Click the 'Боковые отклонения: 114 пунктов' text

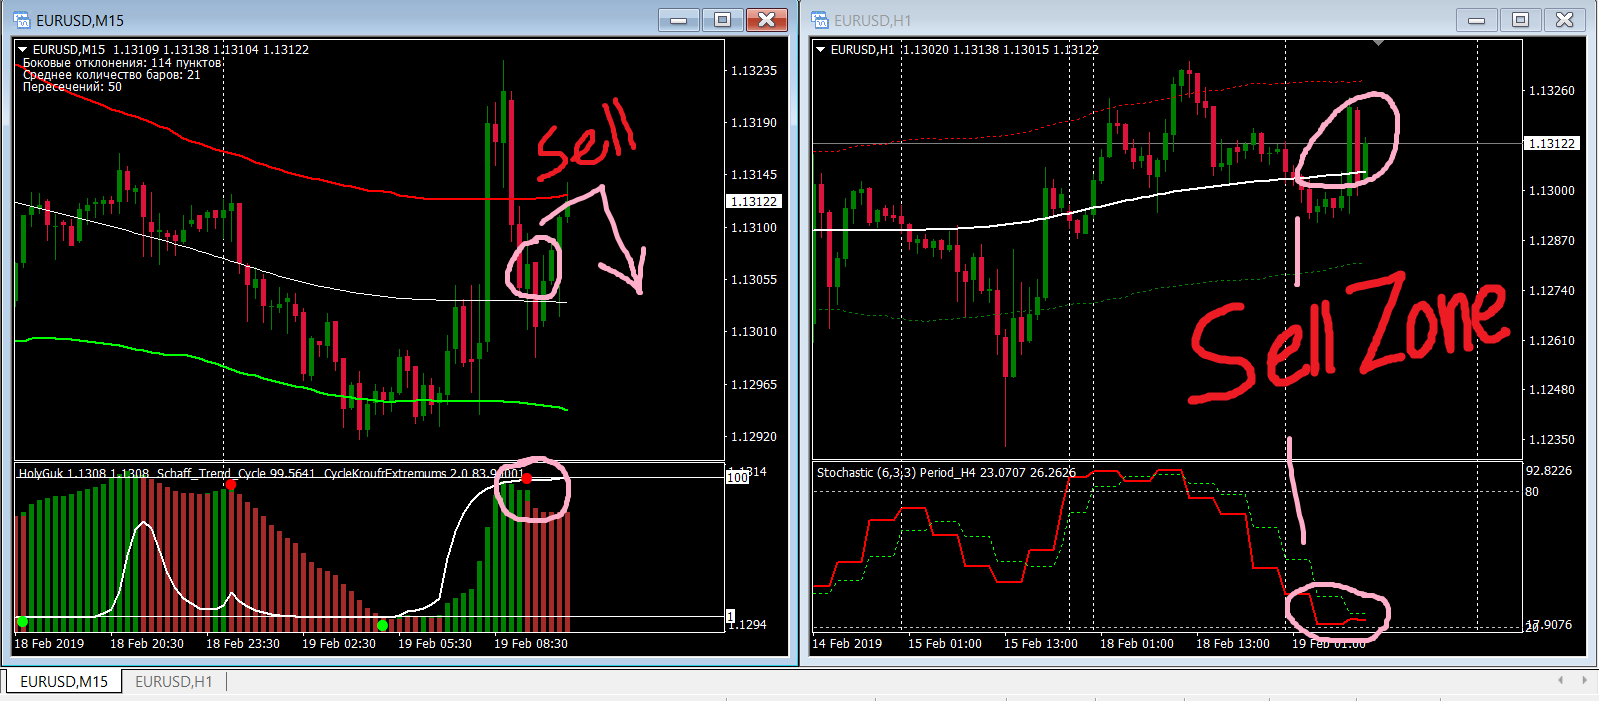click(122, 62)
